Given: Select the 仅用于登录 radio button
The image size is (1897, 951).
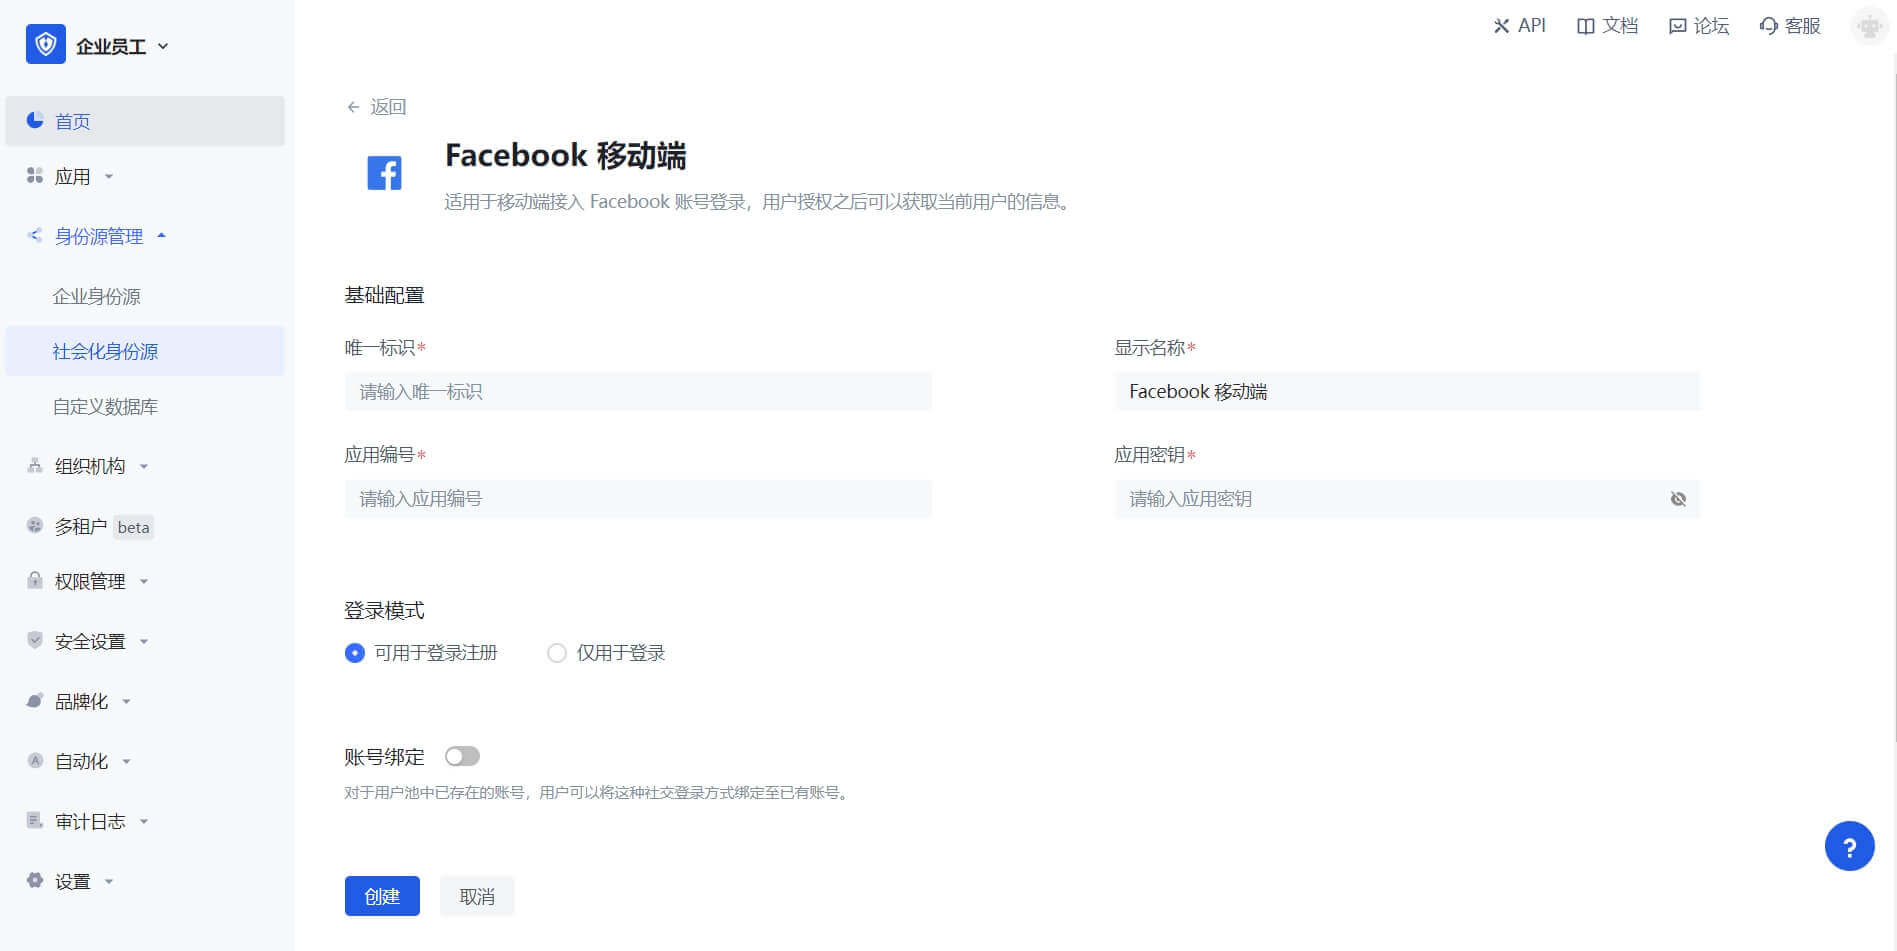Looking at the screenshot, I should [557, 653].
